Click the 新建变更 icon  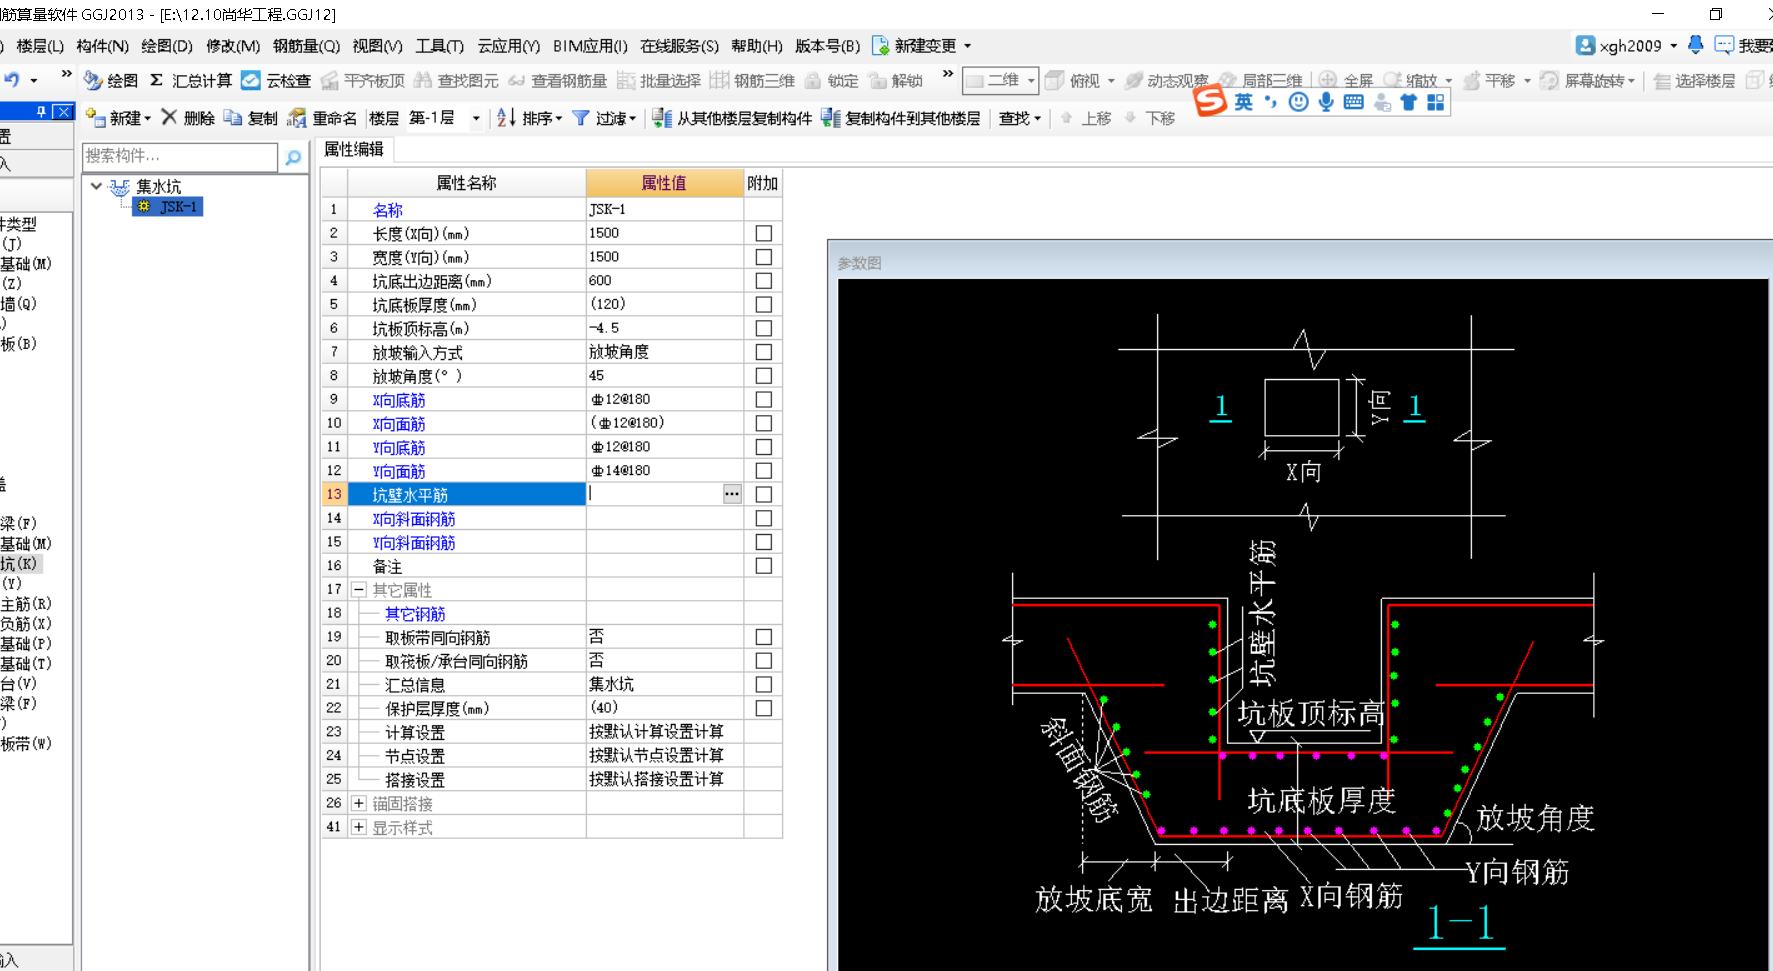click(881, 46)
